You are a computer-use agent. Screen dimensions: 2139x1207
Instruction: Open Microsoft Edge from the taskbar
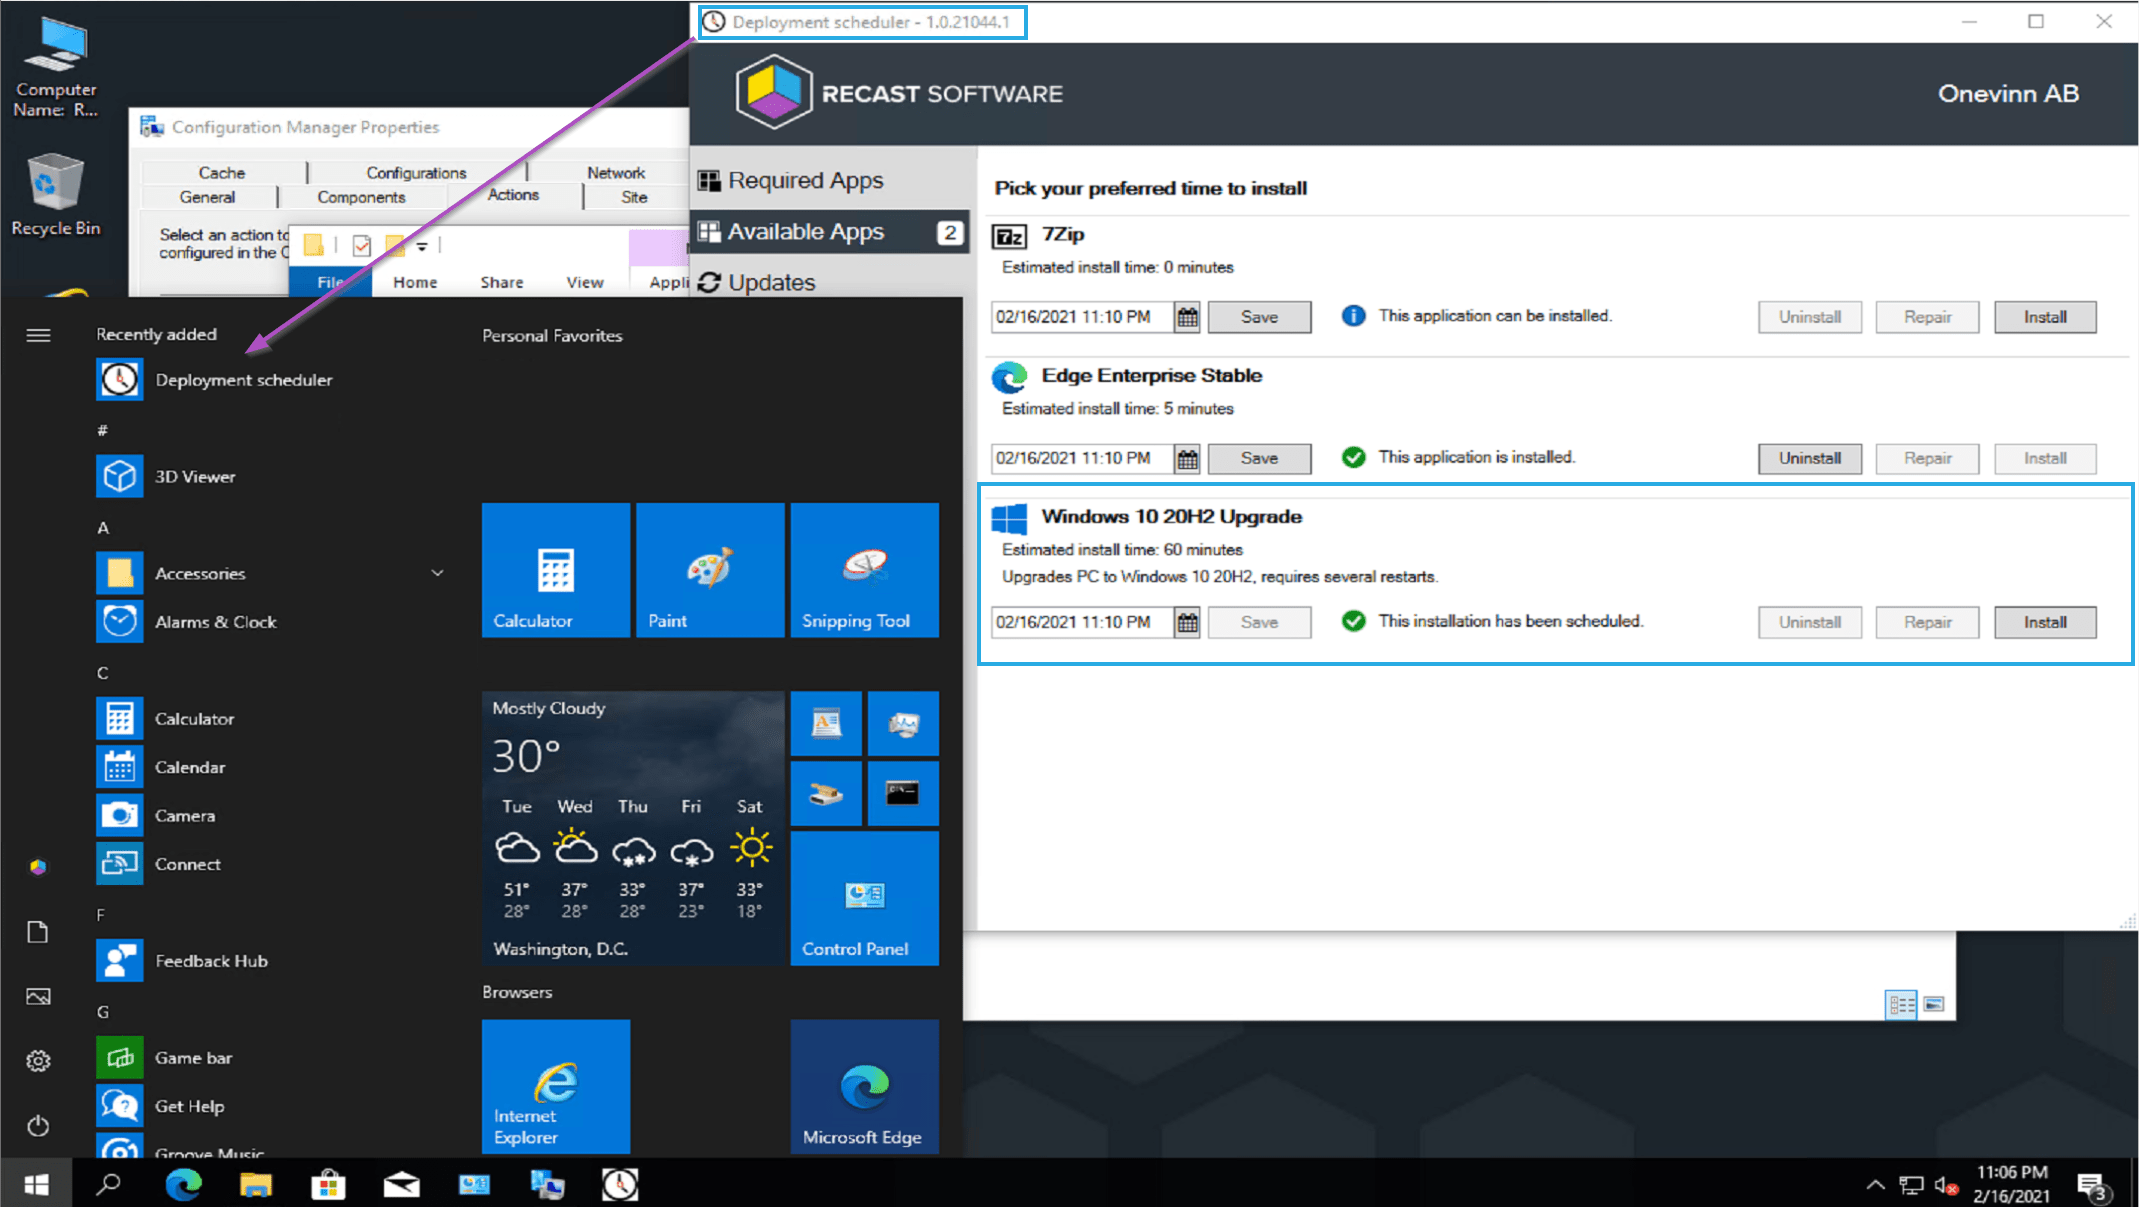(x=183, y=1184)
